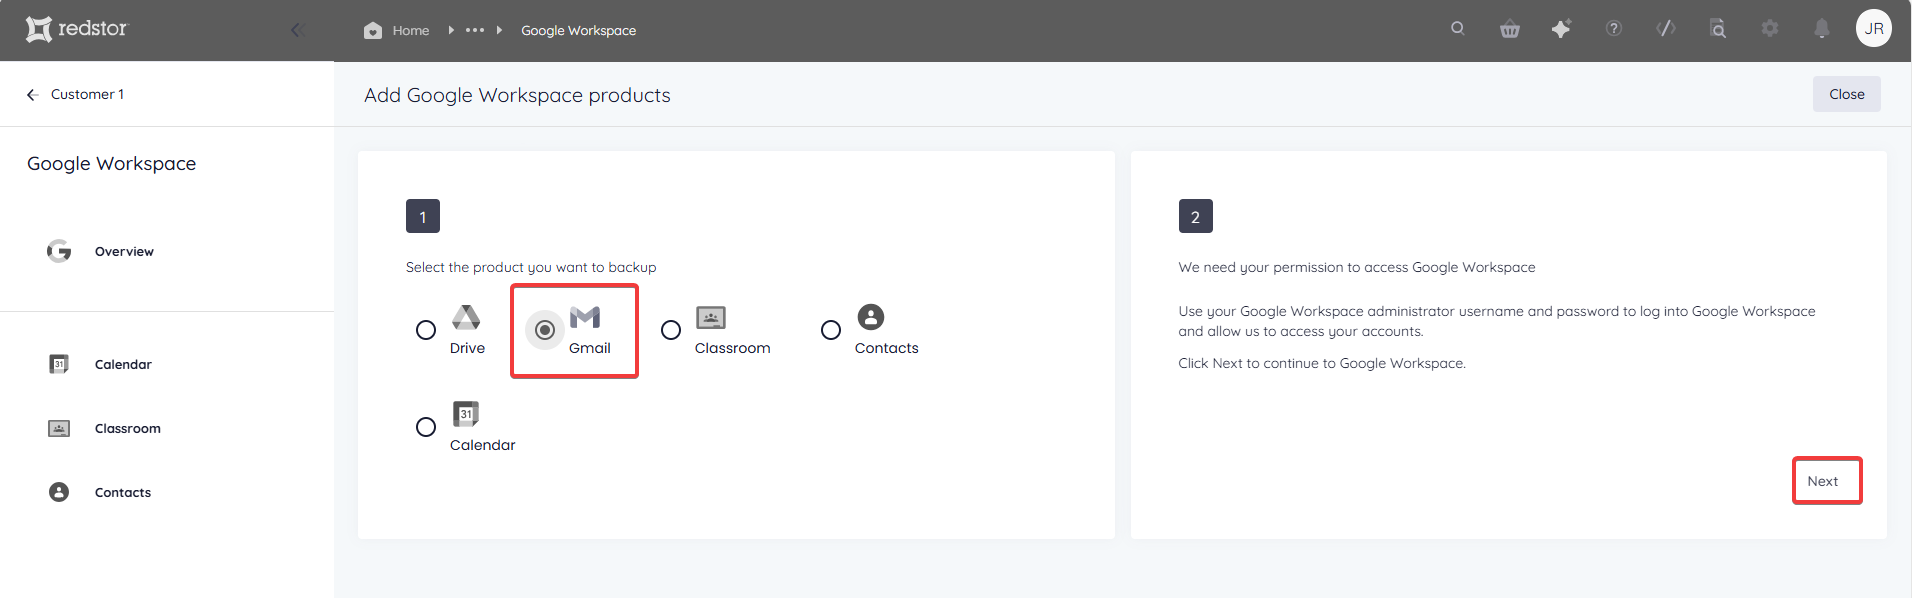Open the shopping basket icon

coord(1510,29)
